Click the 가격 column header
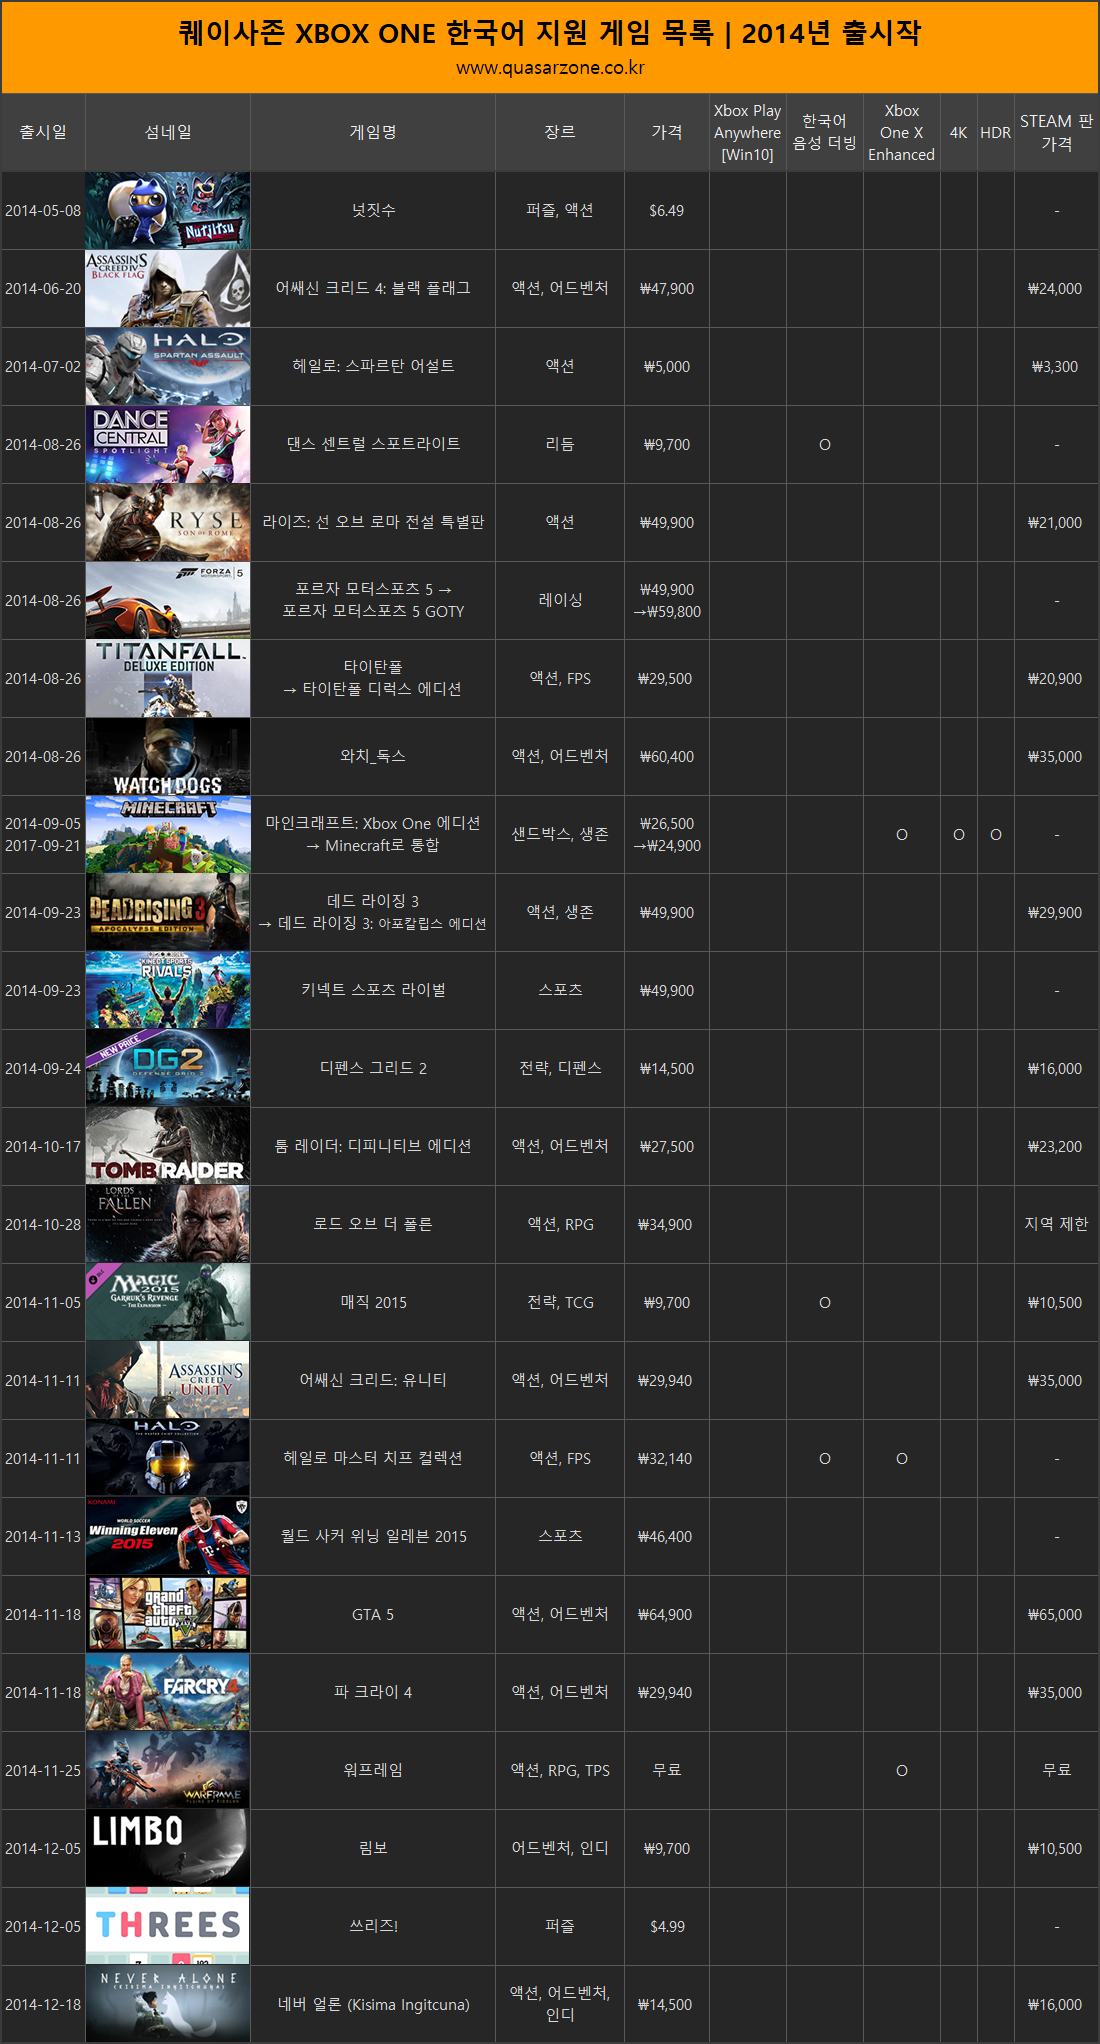The image size is (1100, 2044). (x=667, y=132)
